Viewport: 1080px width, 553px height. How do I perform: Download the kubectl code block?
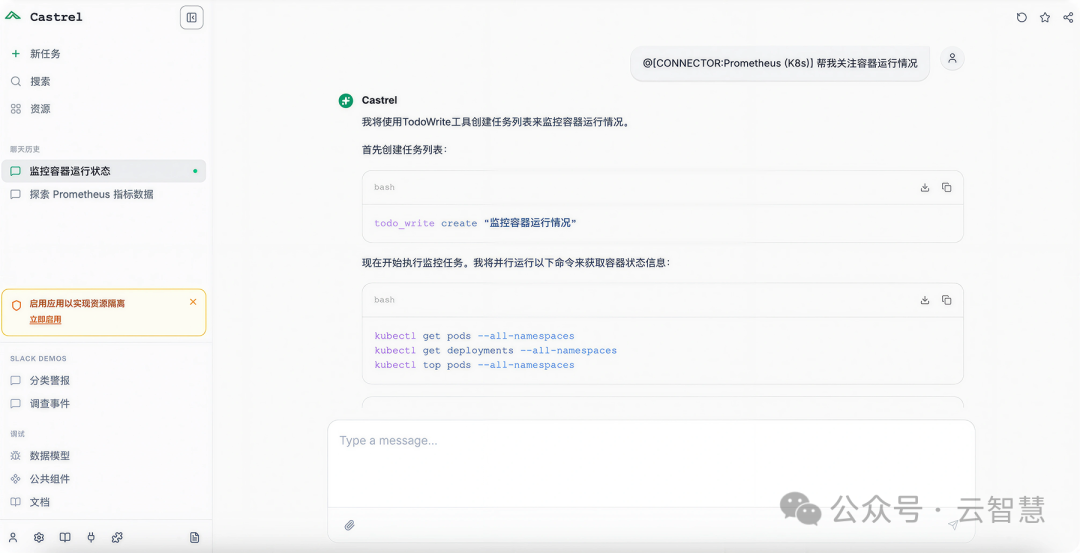[925, 300]
